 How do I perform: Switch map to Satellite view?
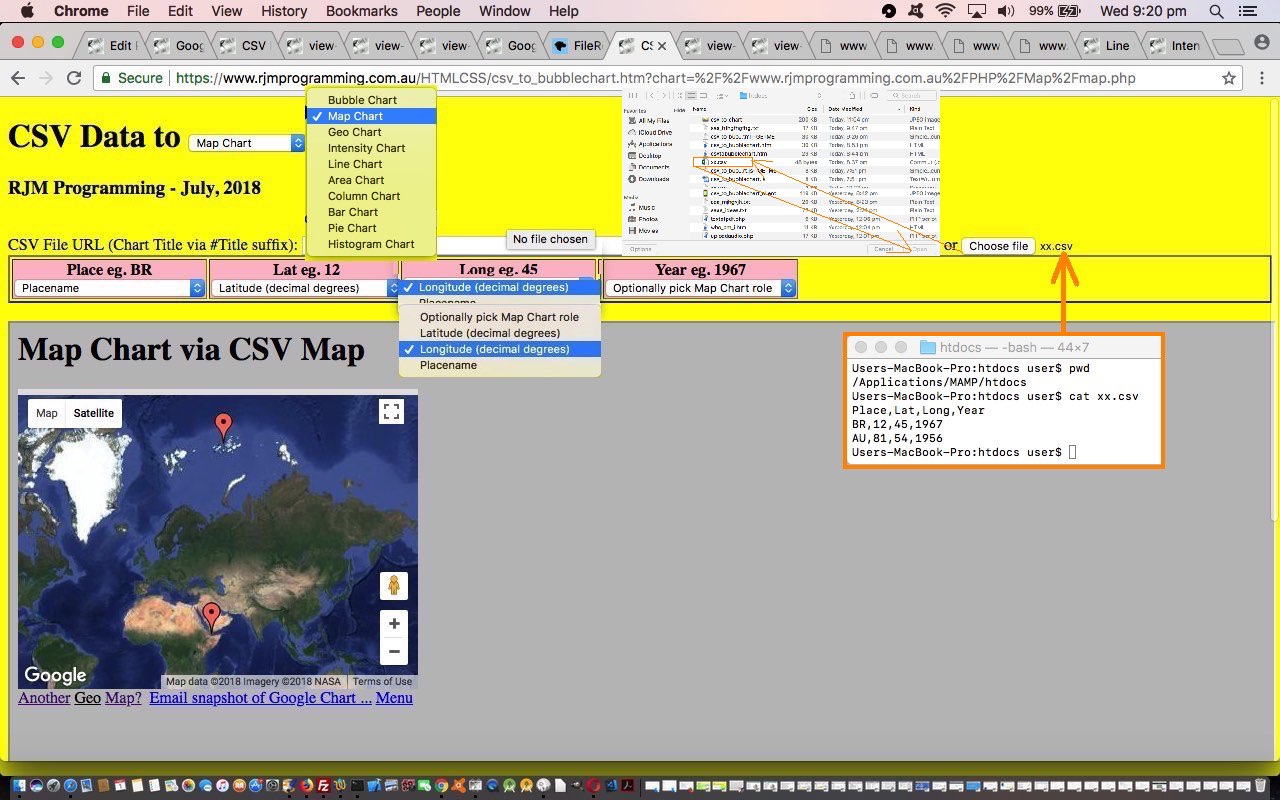tap(93, 413)
